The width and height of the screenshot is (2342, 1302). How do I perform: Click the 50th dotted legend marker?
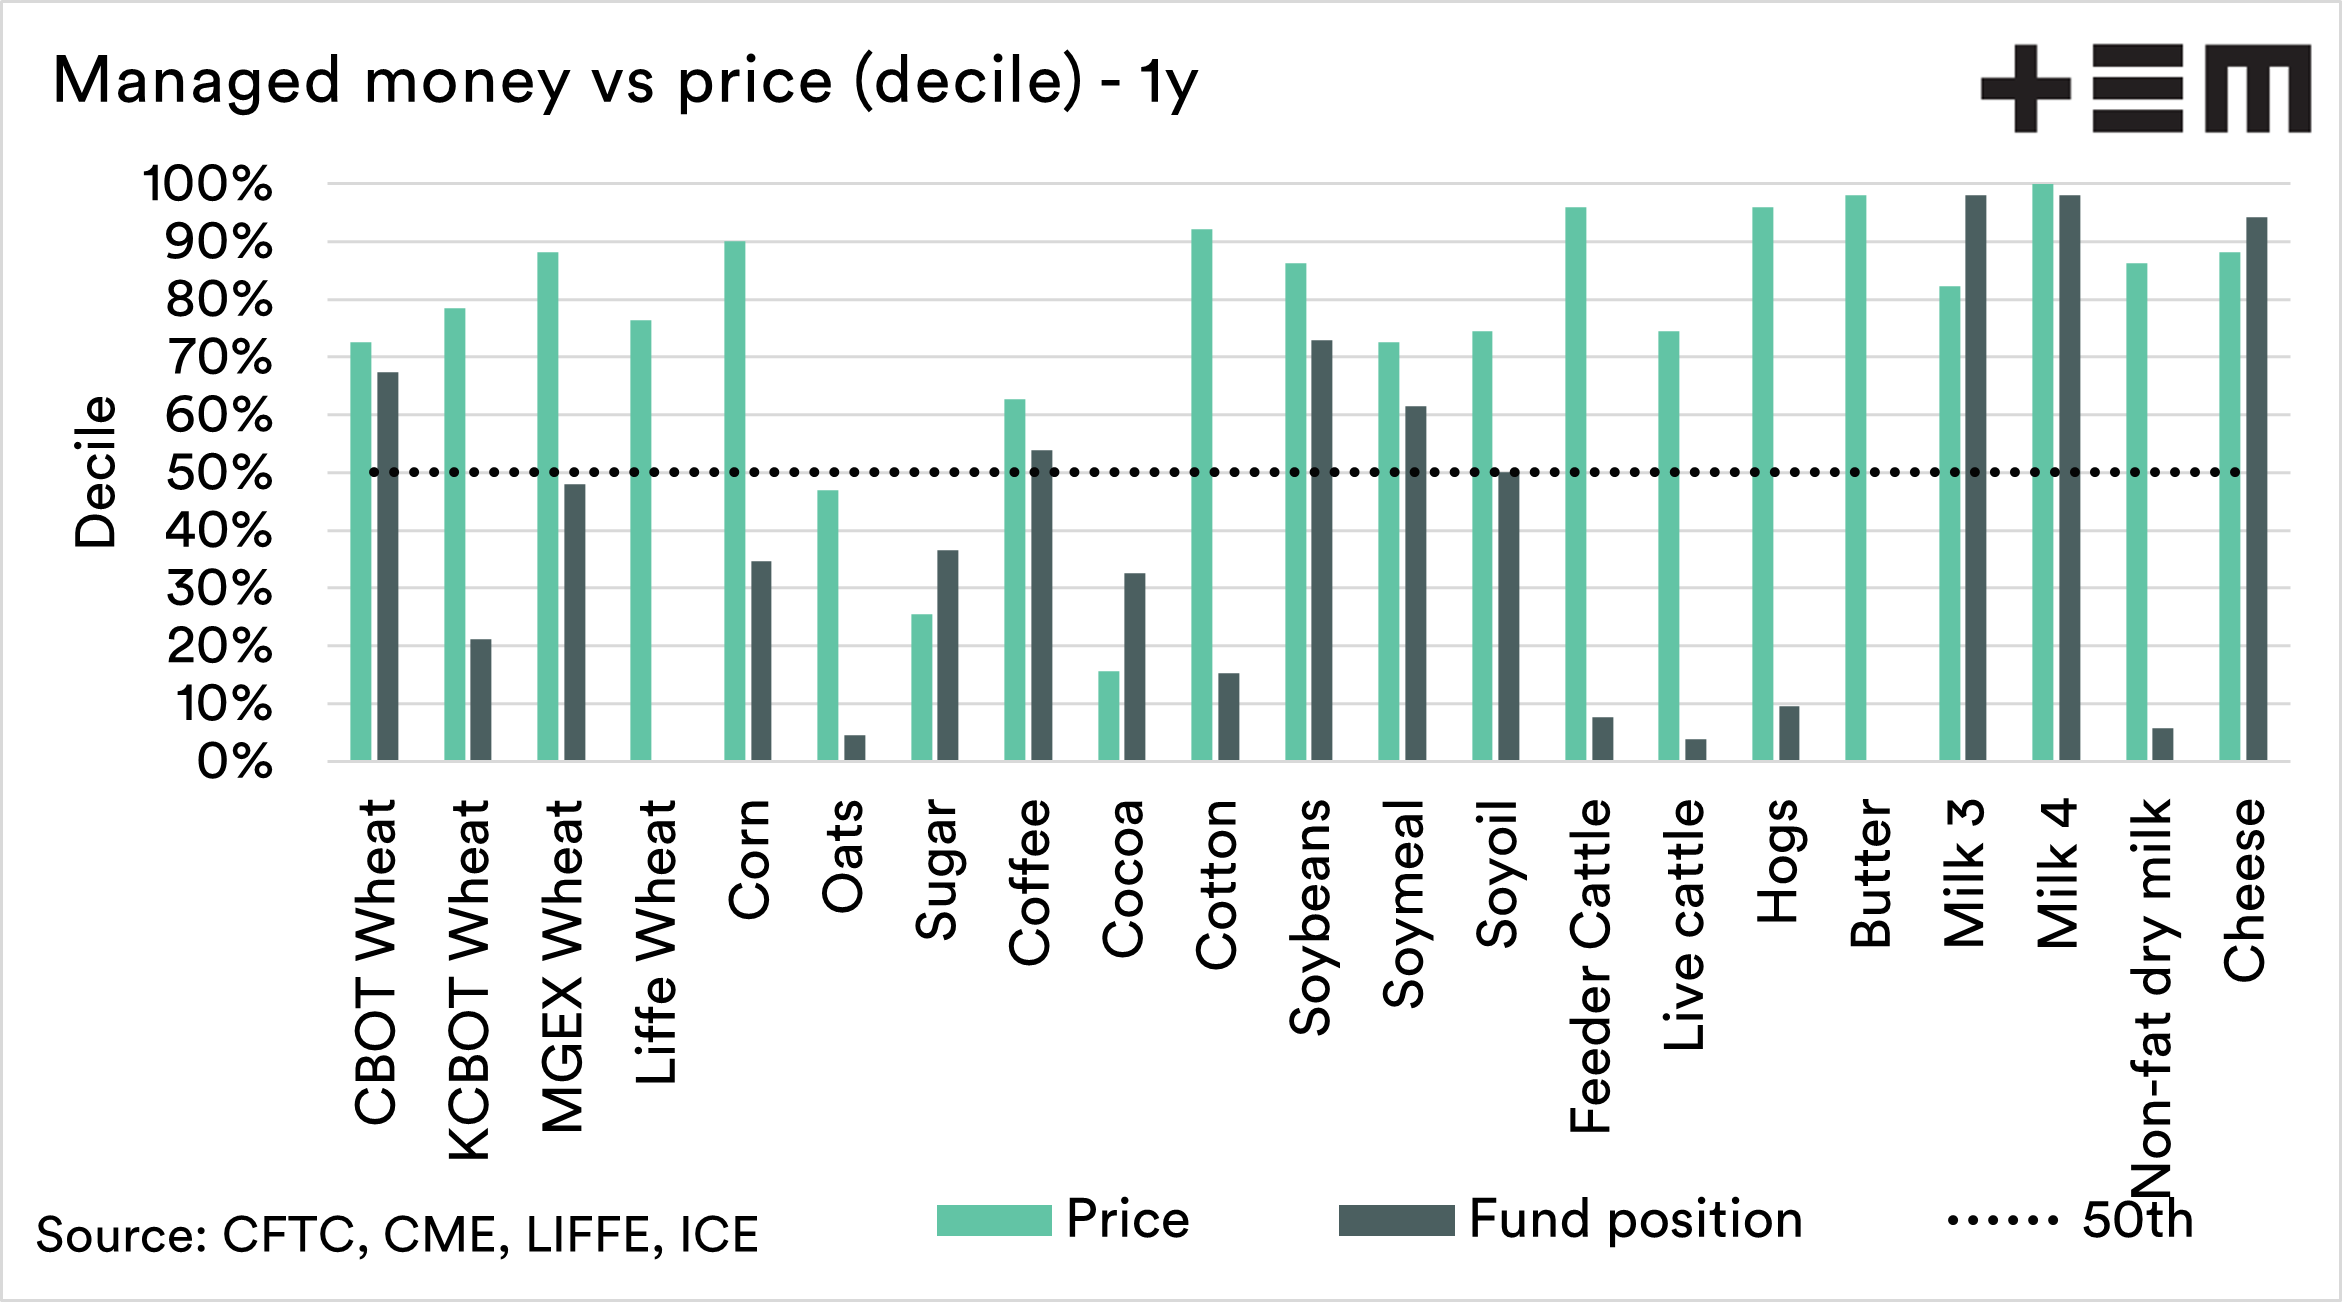click(2002, 1221)
